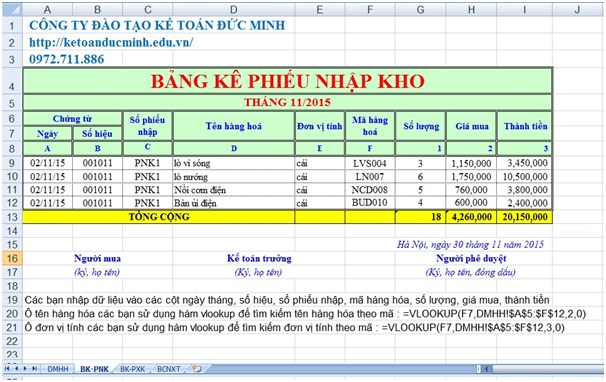Select row 20 header

[x=12, y=314]
